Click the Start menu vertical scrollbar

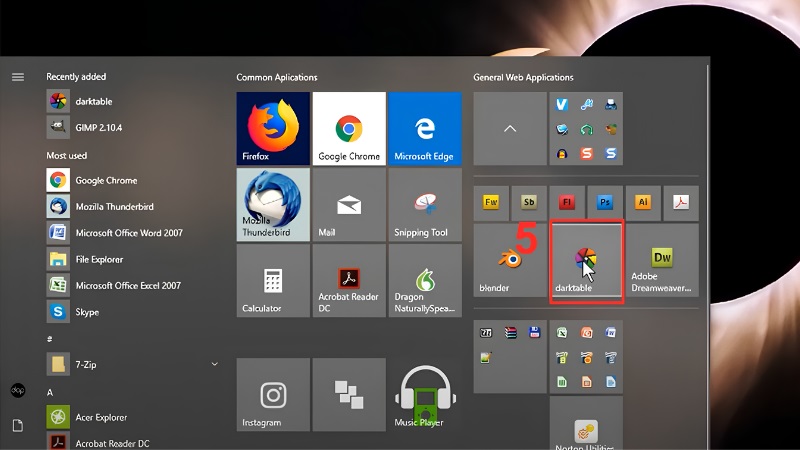coord(707,255)
